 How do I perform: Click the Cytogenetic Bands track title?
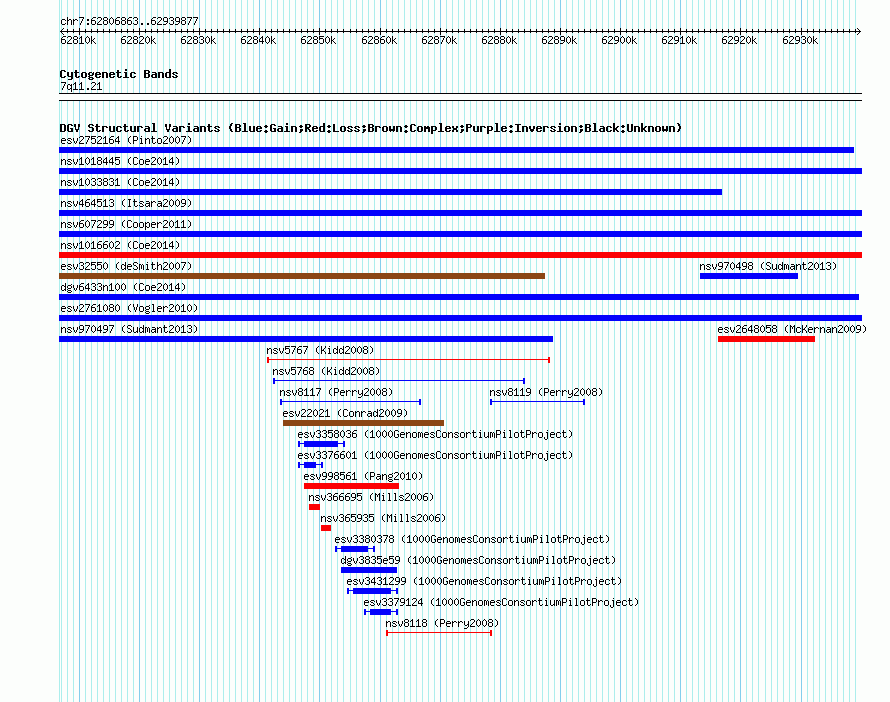click(119, 74)
